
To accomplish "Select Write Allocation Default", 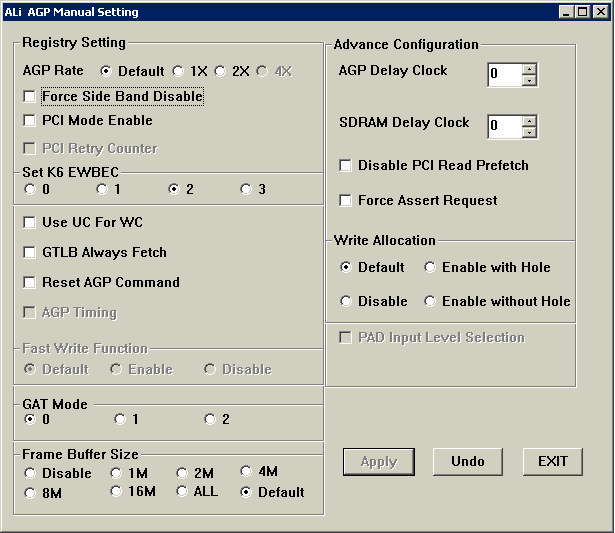I will coord(346,267).
